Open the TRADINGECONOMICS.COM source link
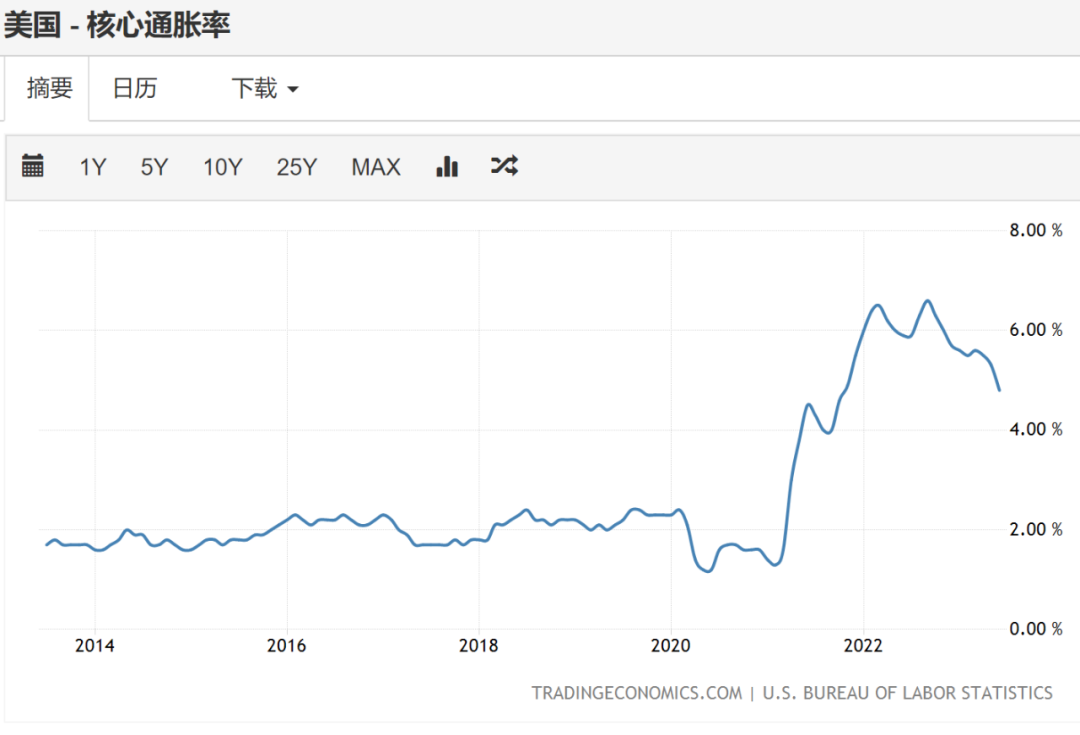The height and width of the screenshot is (735, 1080). [636, 693]
